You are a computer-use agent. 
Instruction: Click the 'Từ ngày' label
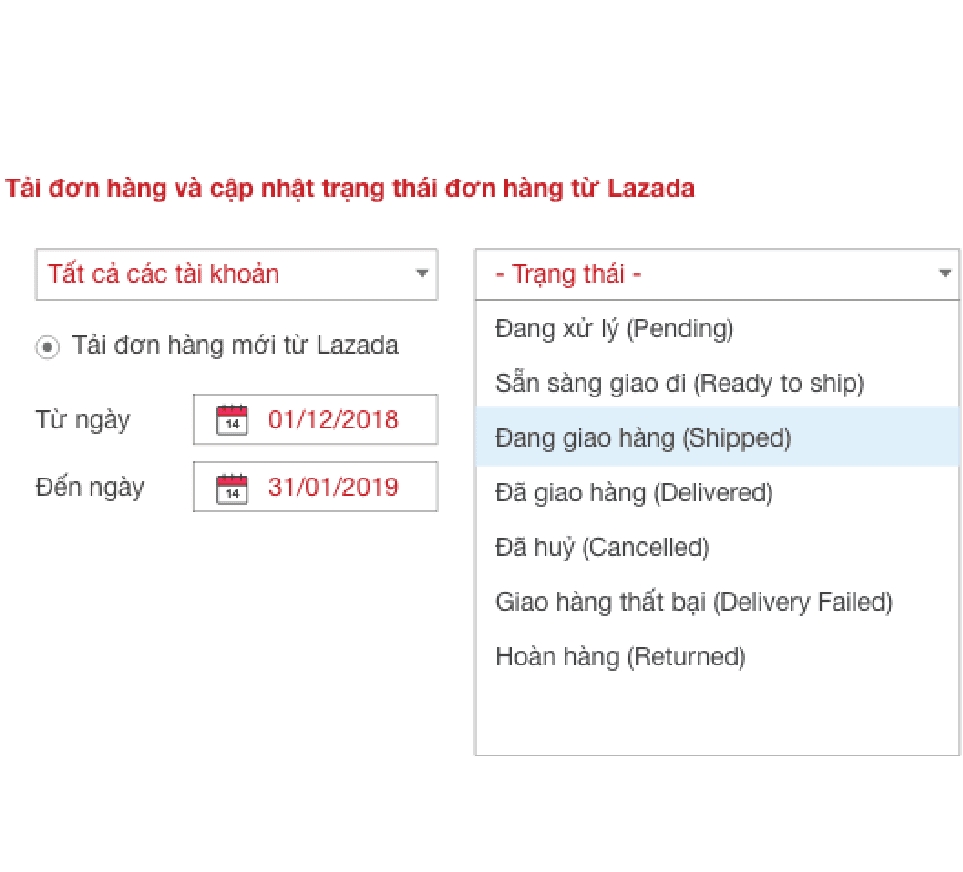pos(82,419)
